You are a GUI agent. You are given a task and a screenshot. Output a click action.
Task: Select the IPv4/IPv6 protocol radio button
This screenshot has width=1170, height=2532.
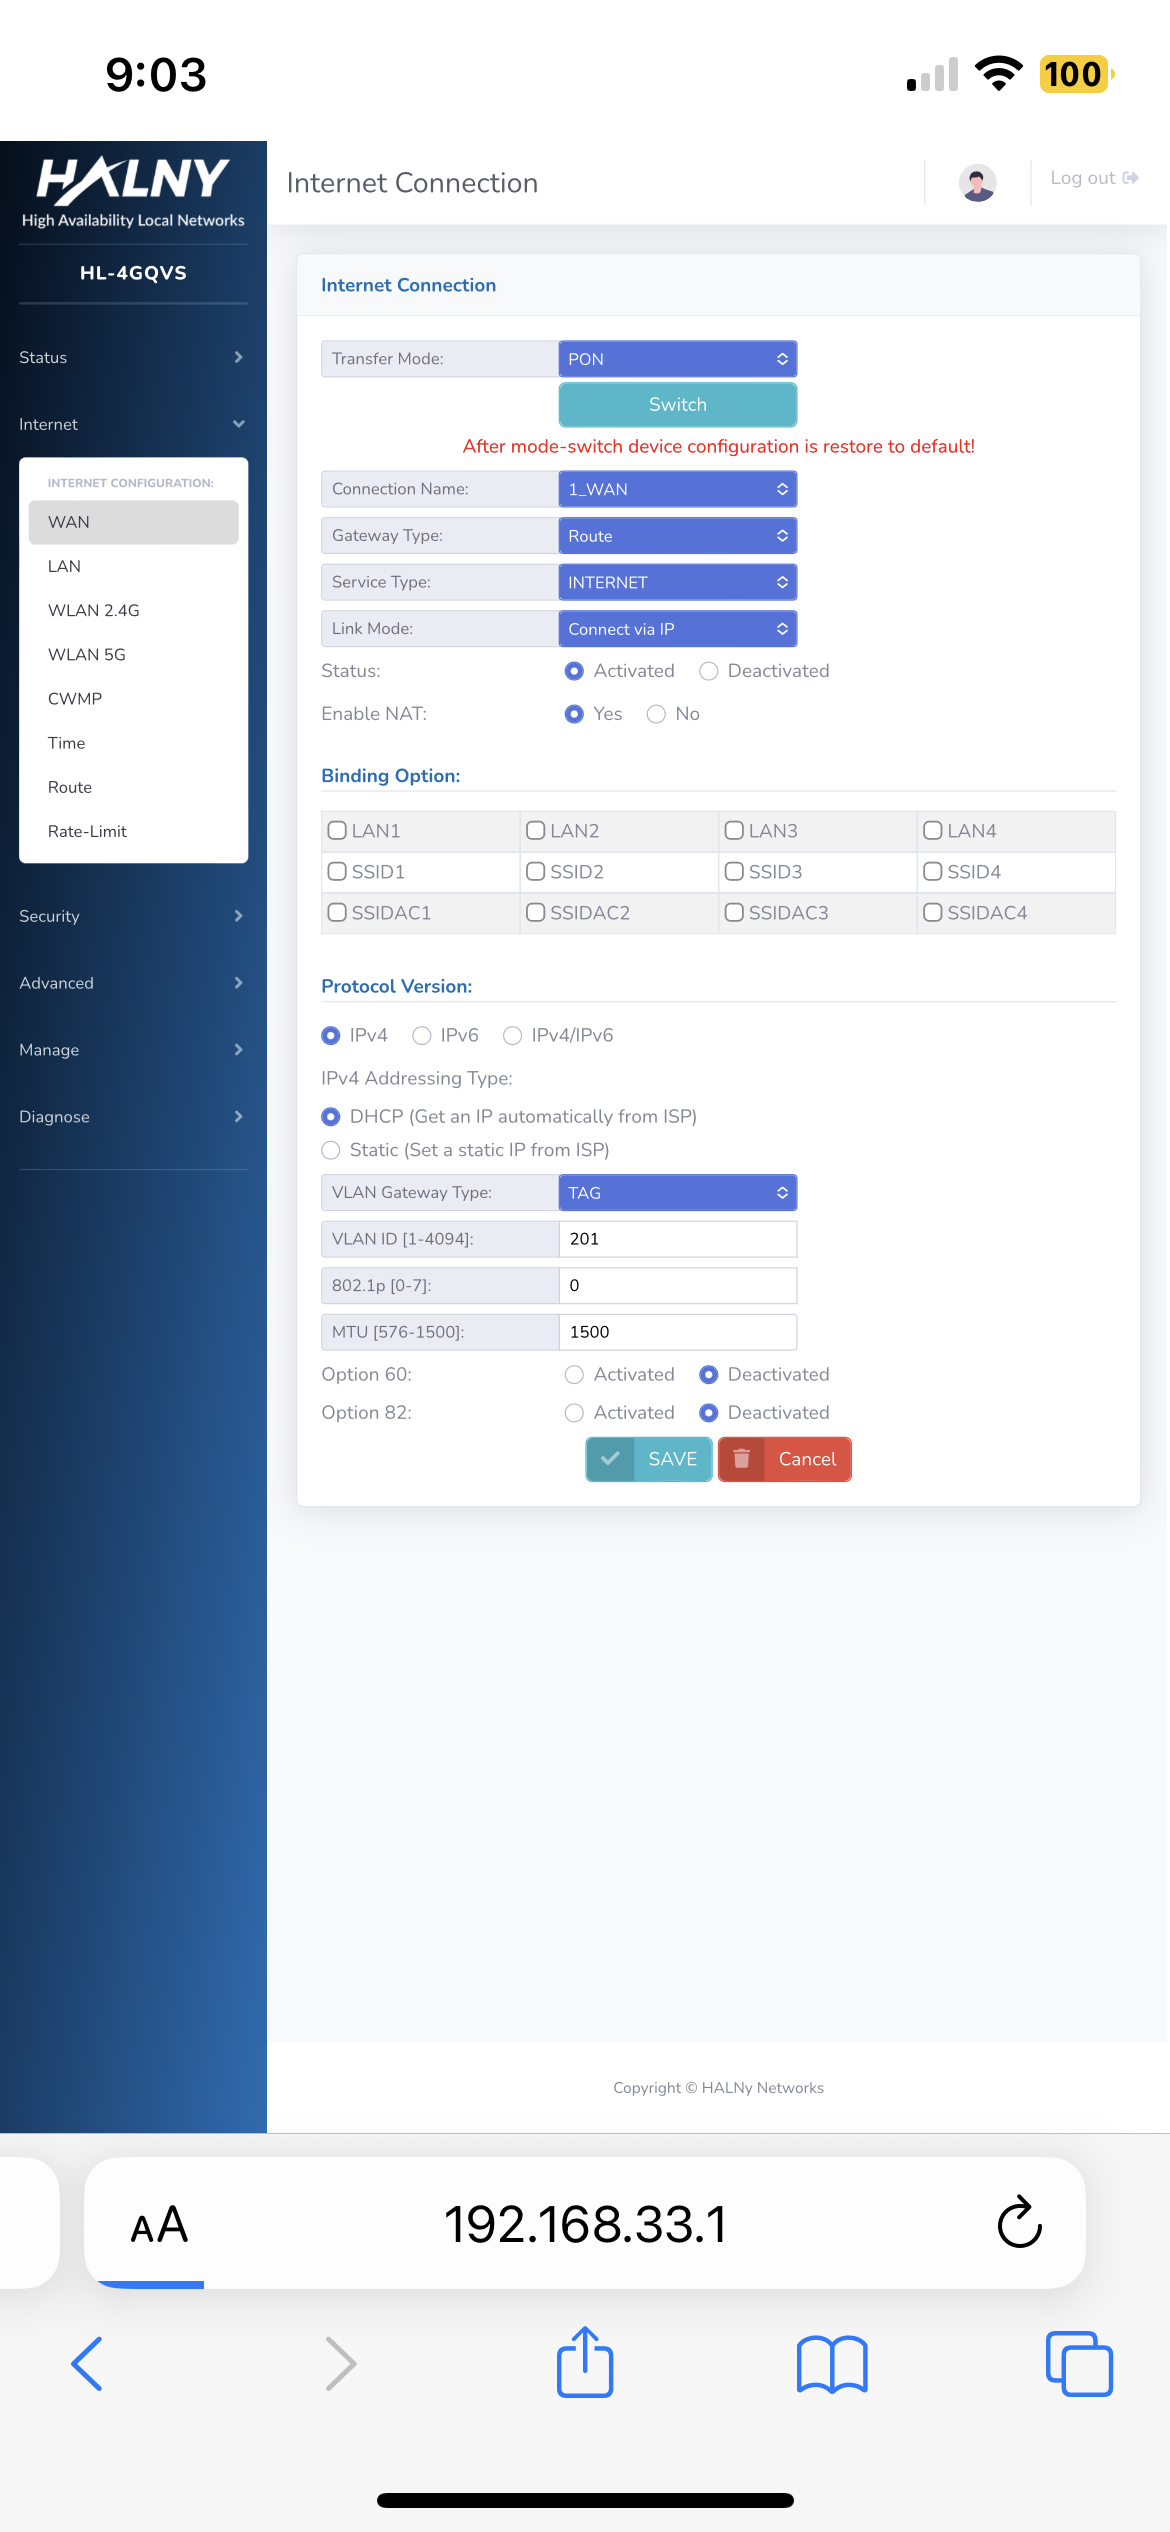pos(513,1036)
